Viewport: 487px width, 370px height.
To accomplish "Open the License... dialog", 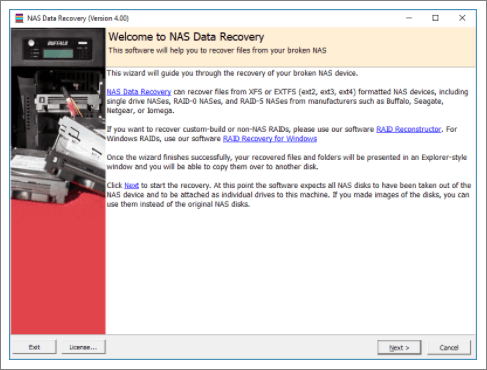I will tap(83, 347).
